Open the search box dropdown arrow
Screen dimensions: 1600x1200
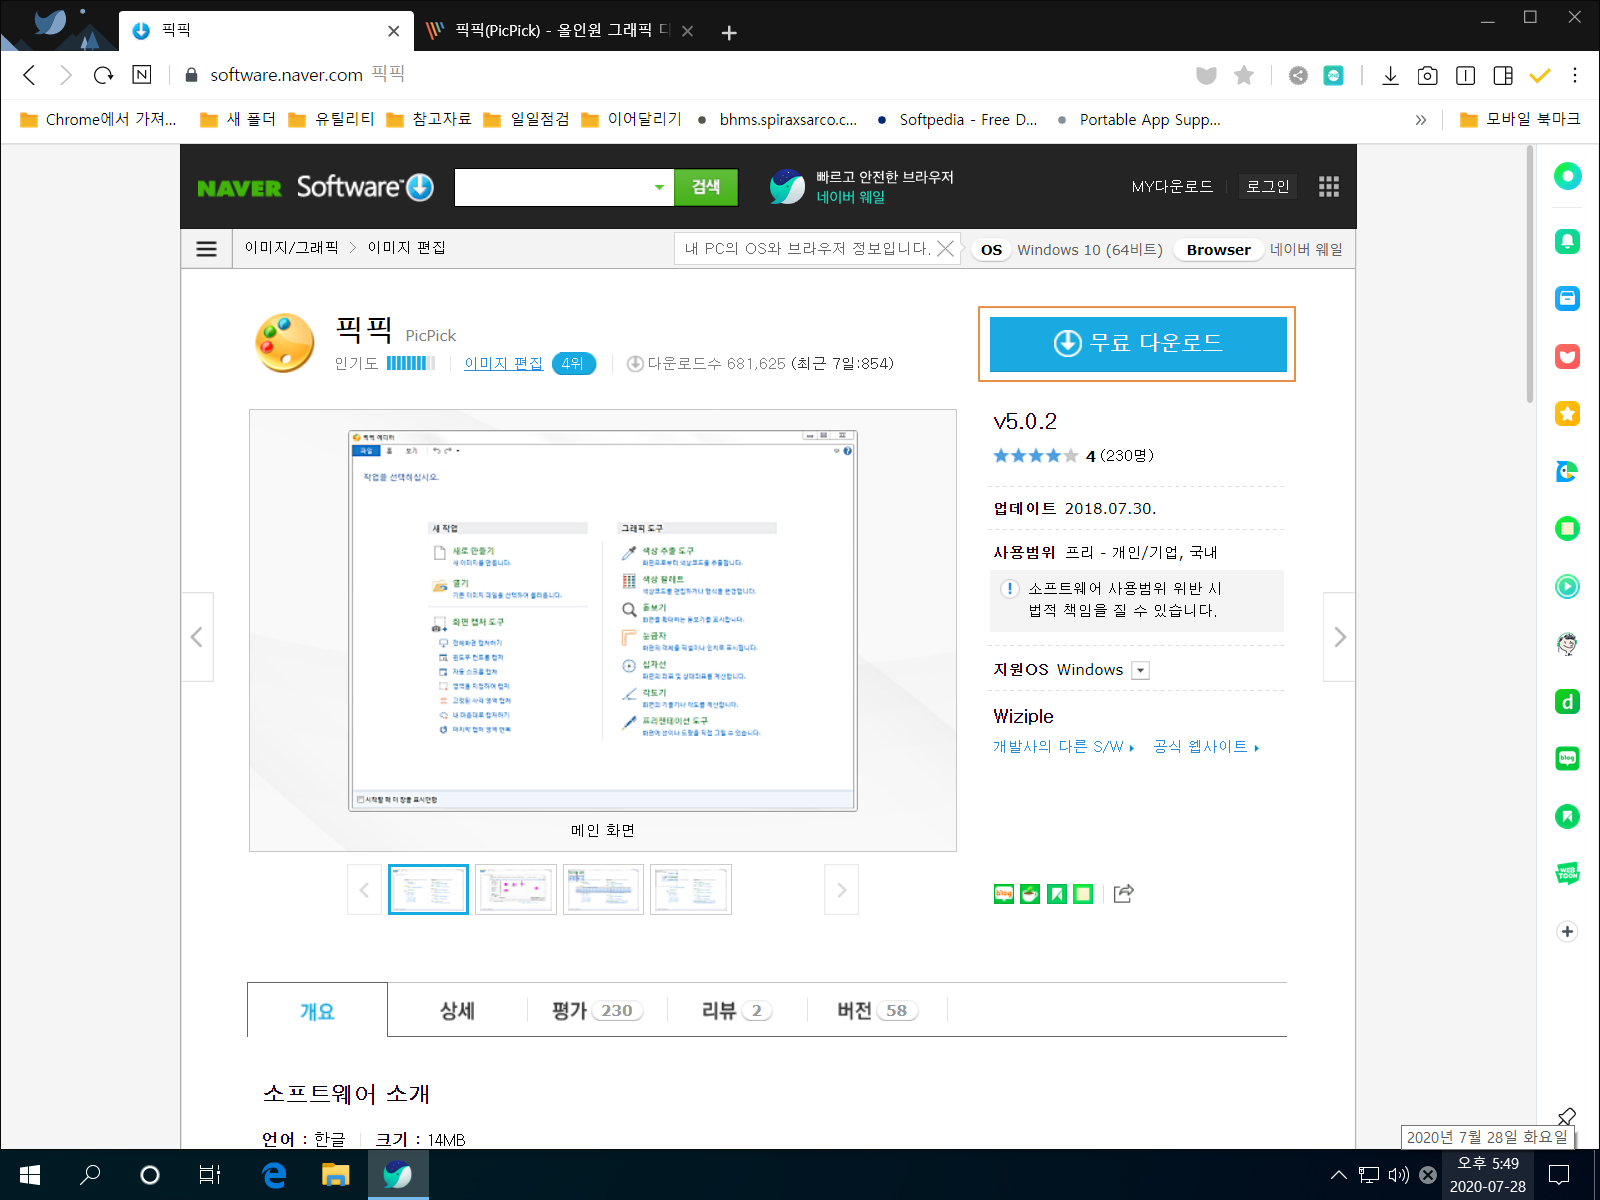click(x=659, y=187)
